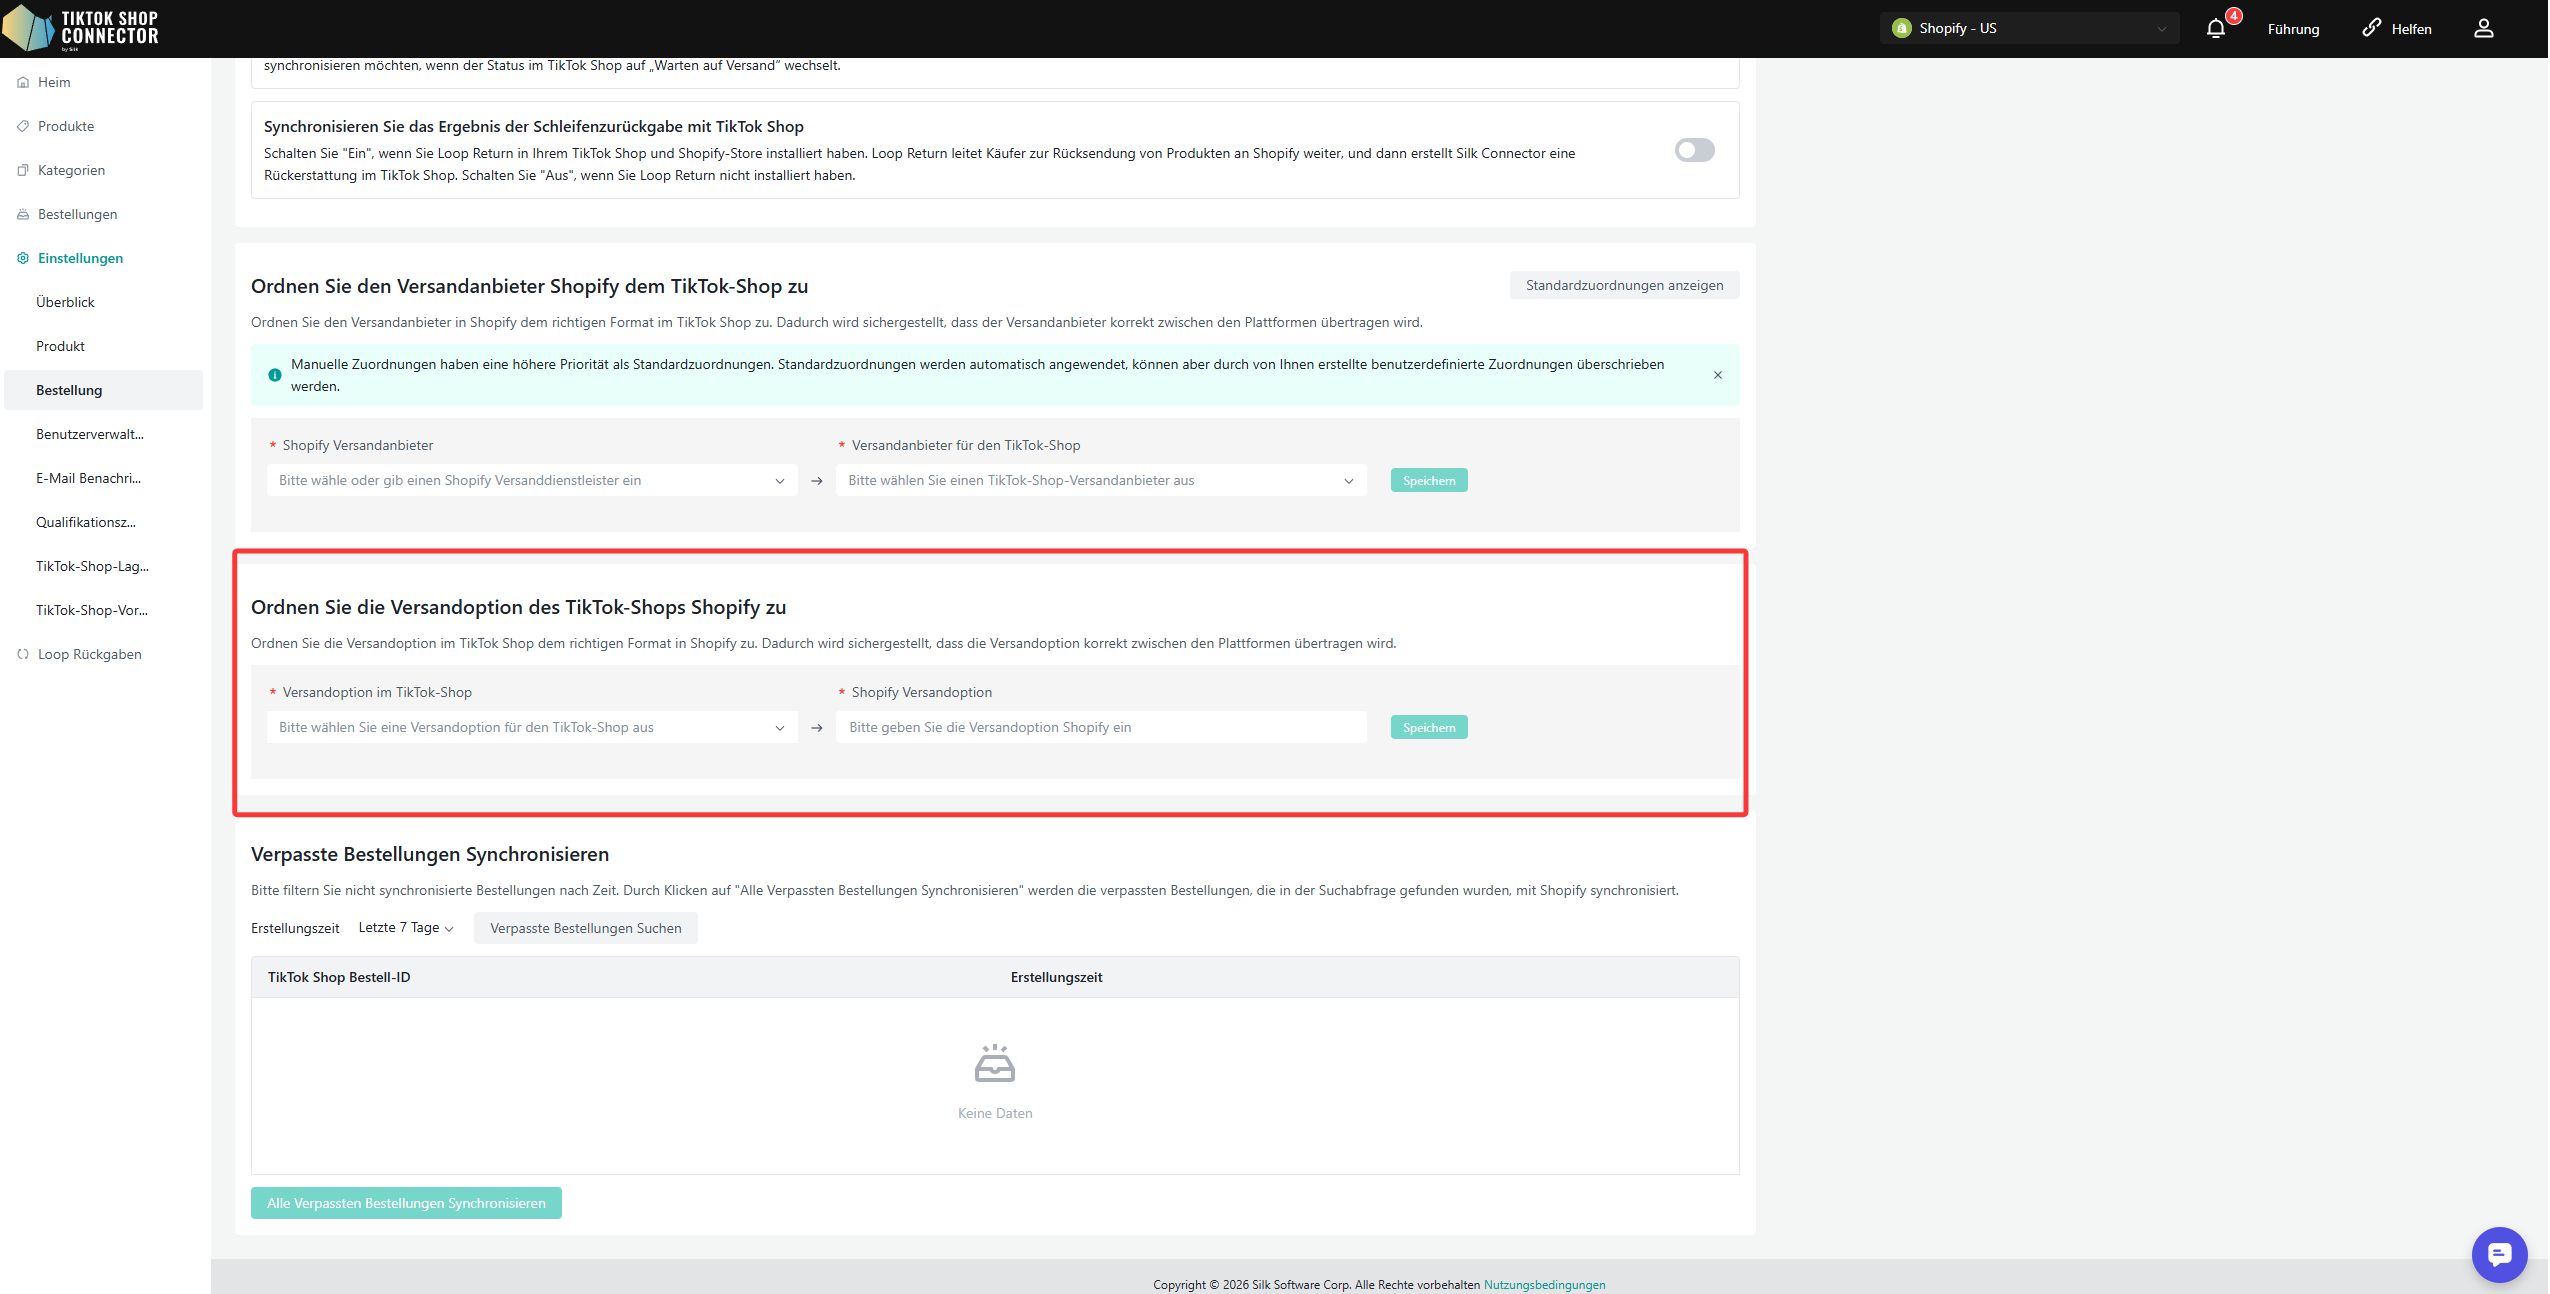Open the notifications bell icon
Screen dimensions: 2550x1294
(x=2215, y=28)
